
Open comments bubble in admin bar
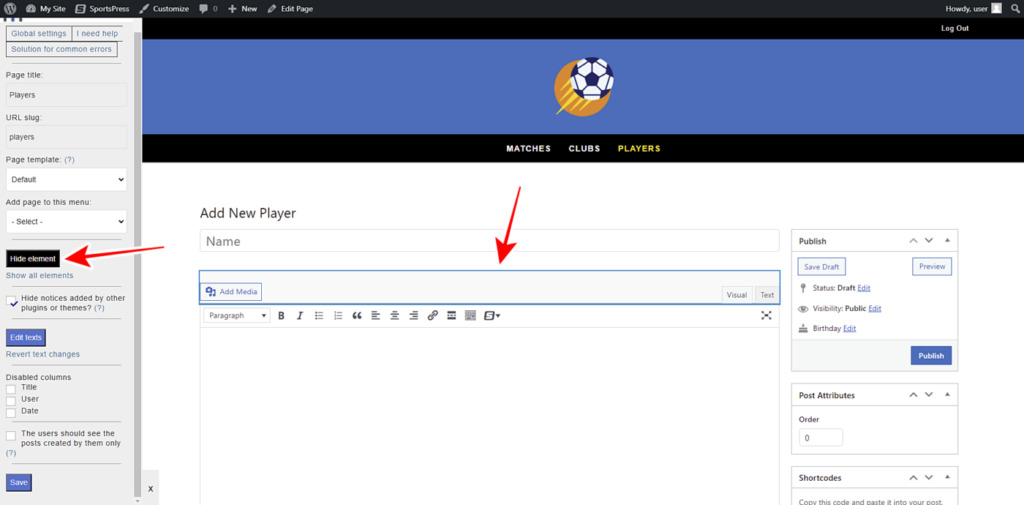208,8
